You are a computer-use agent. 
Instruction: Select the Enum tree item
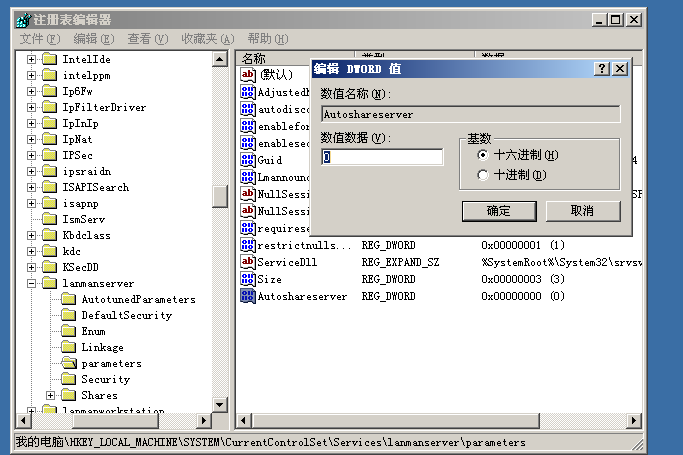pos(94,331)
